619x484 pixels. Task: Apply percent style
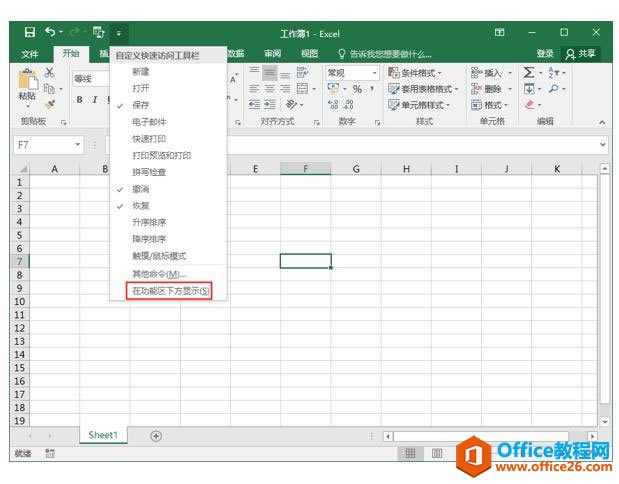coord(357,89)
